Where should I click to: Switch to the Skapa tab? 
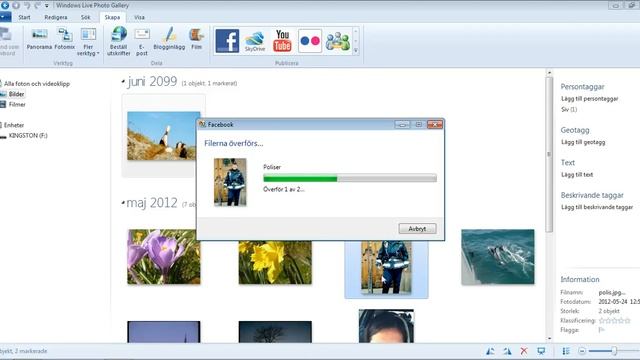point(112,17)
